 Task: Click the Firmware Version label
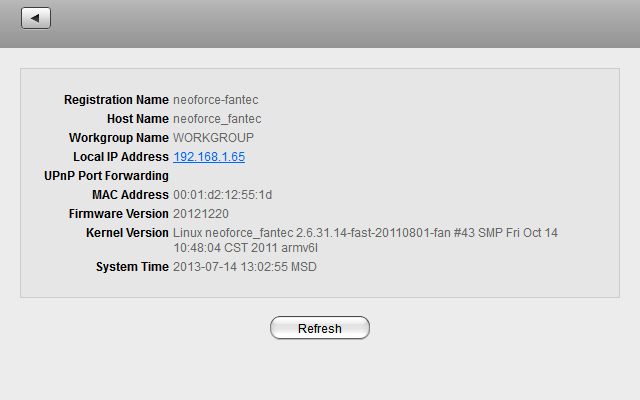(x=118, y=214)
